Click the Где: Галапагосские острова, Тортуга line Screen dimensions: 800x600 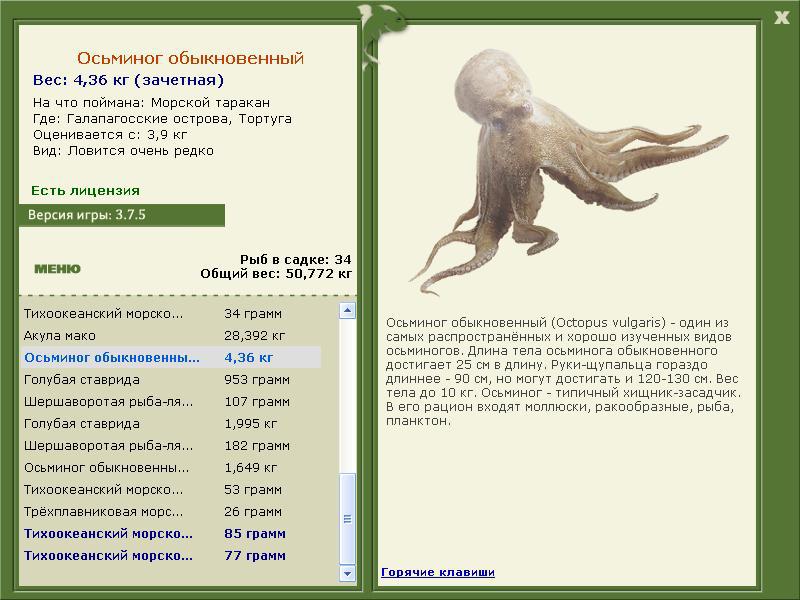point(162,119)
